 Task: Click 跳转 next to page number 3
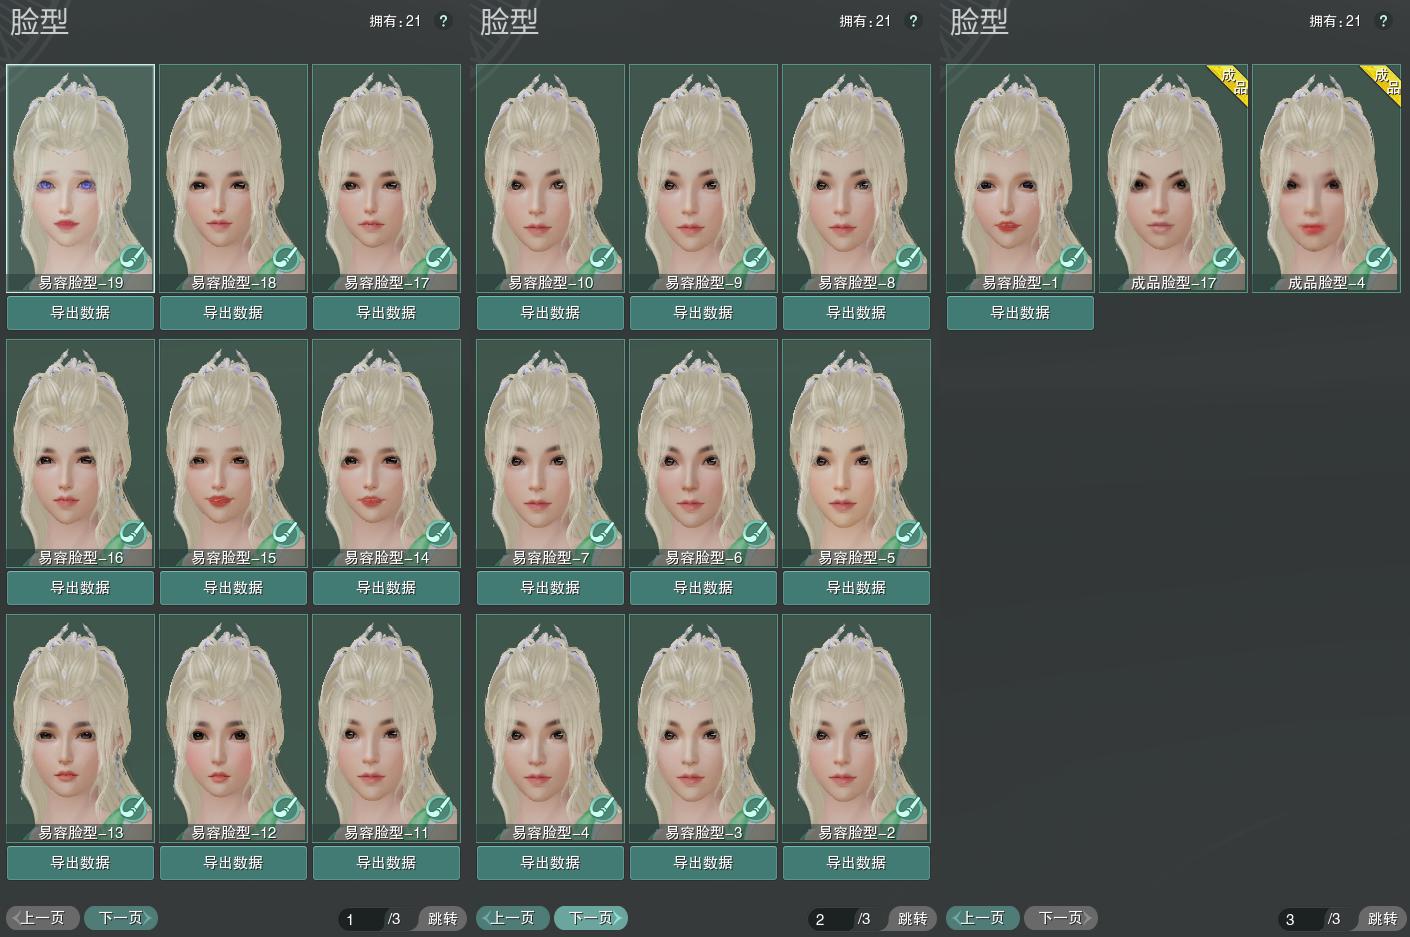click(1381, 919)
